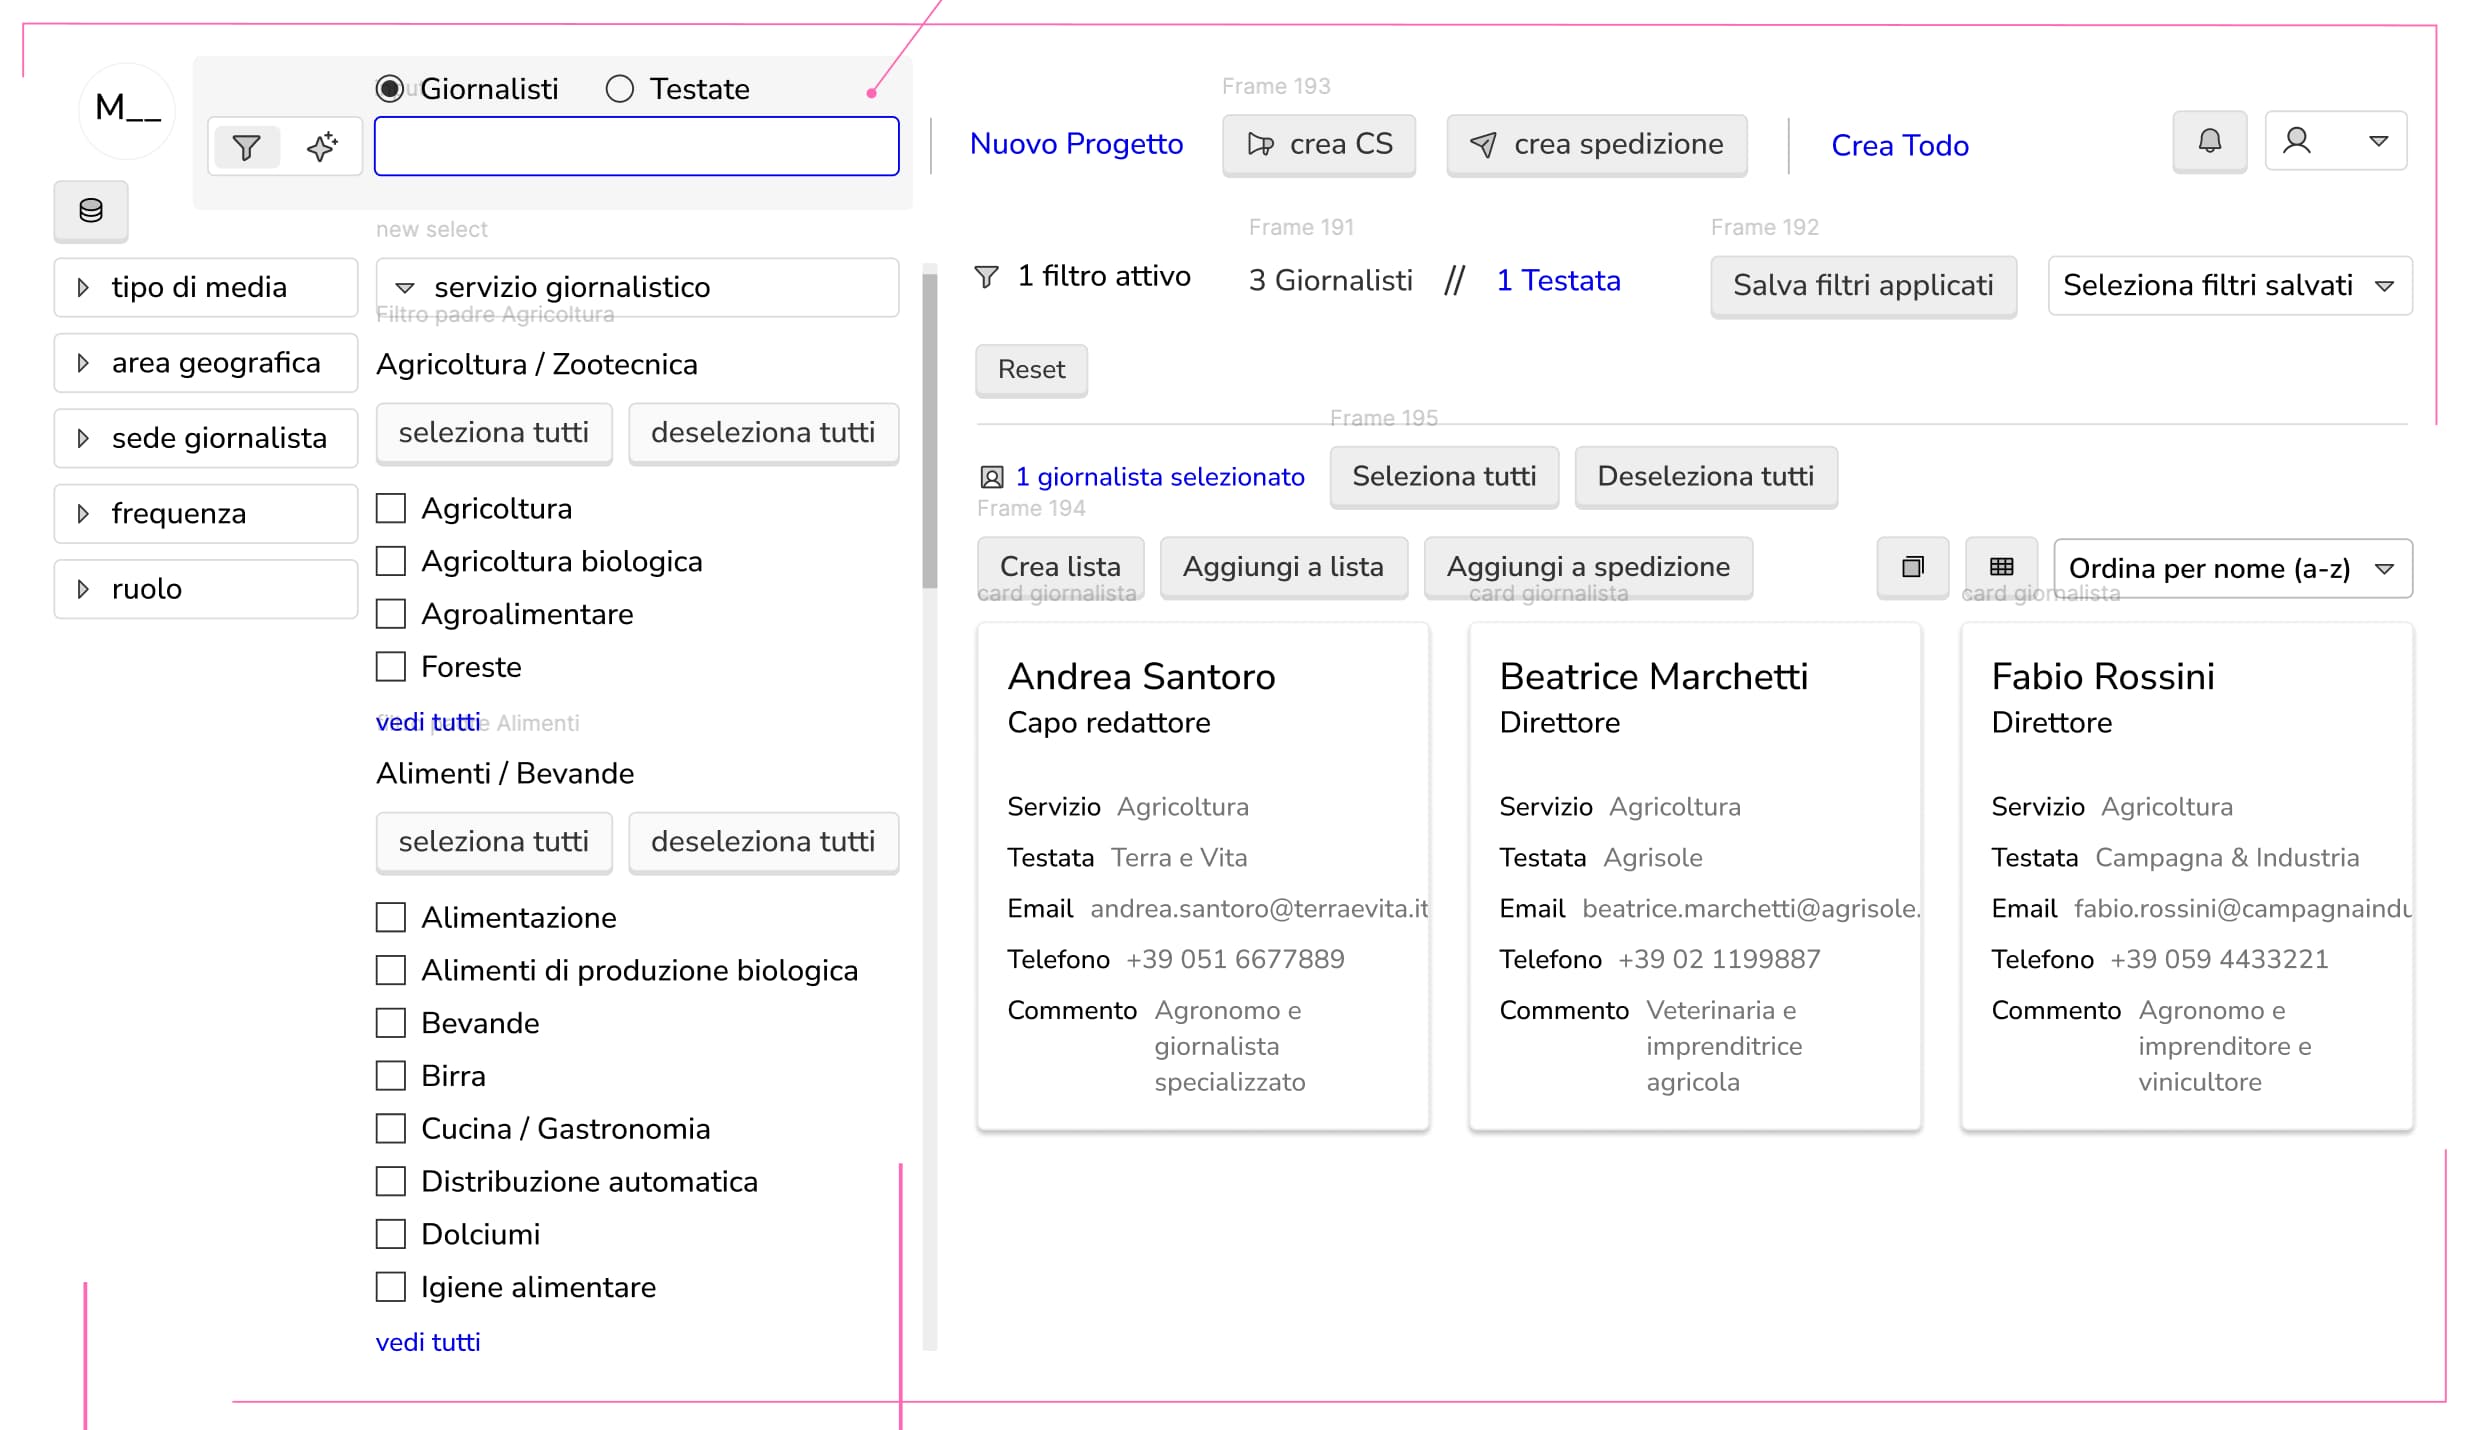Tick the Foreste checkbox

coord(391,667)
